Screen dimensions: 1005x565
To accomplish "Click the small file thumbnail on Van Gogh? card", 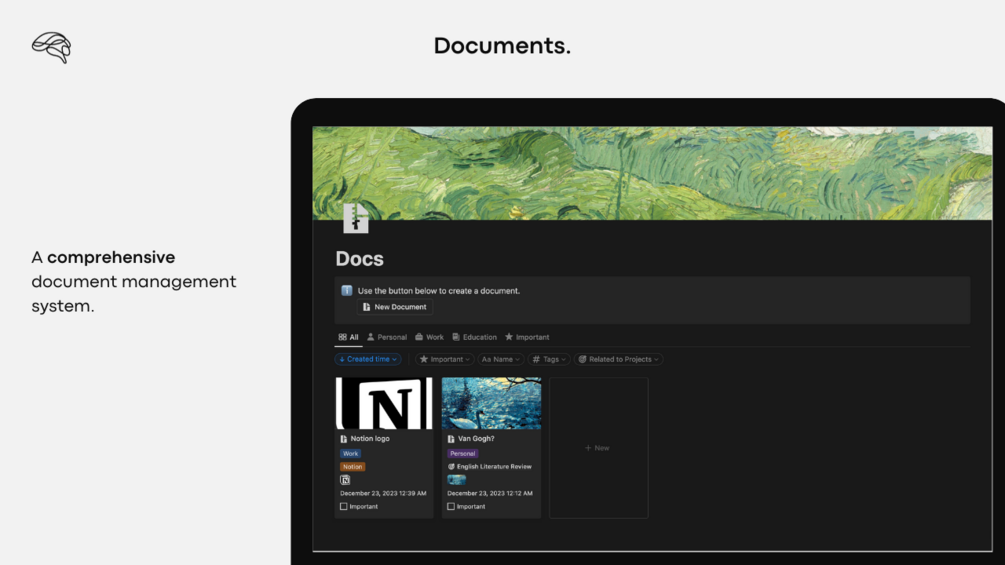I will tap(456, 480).
